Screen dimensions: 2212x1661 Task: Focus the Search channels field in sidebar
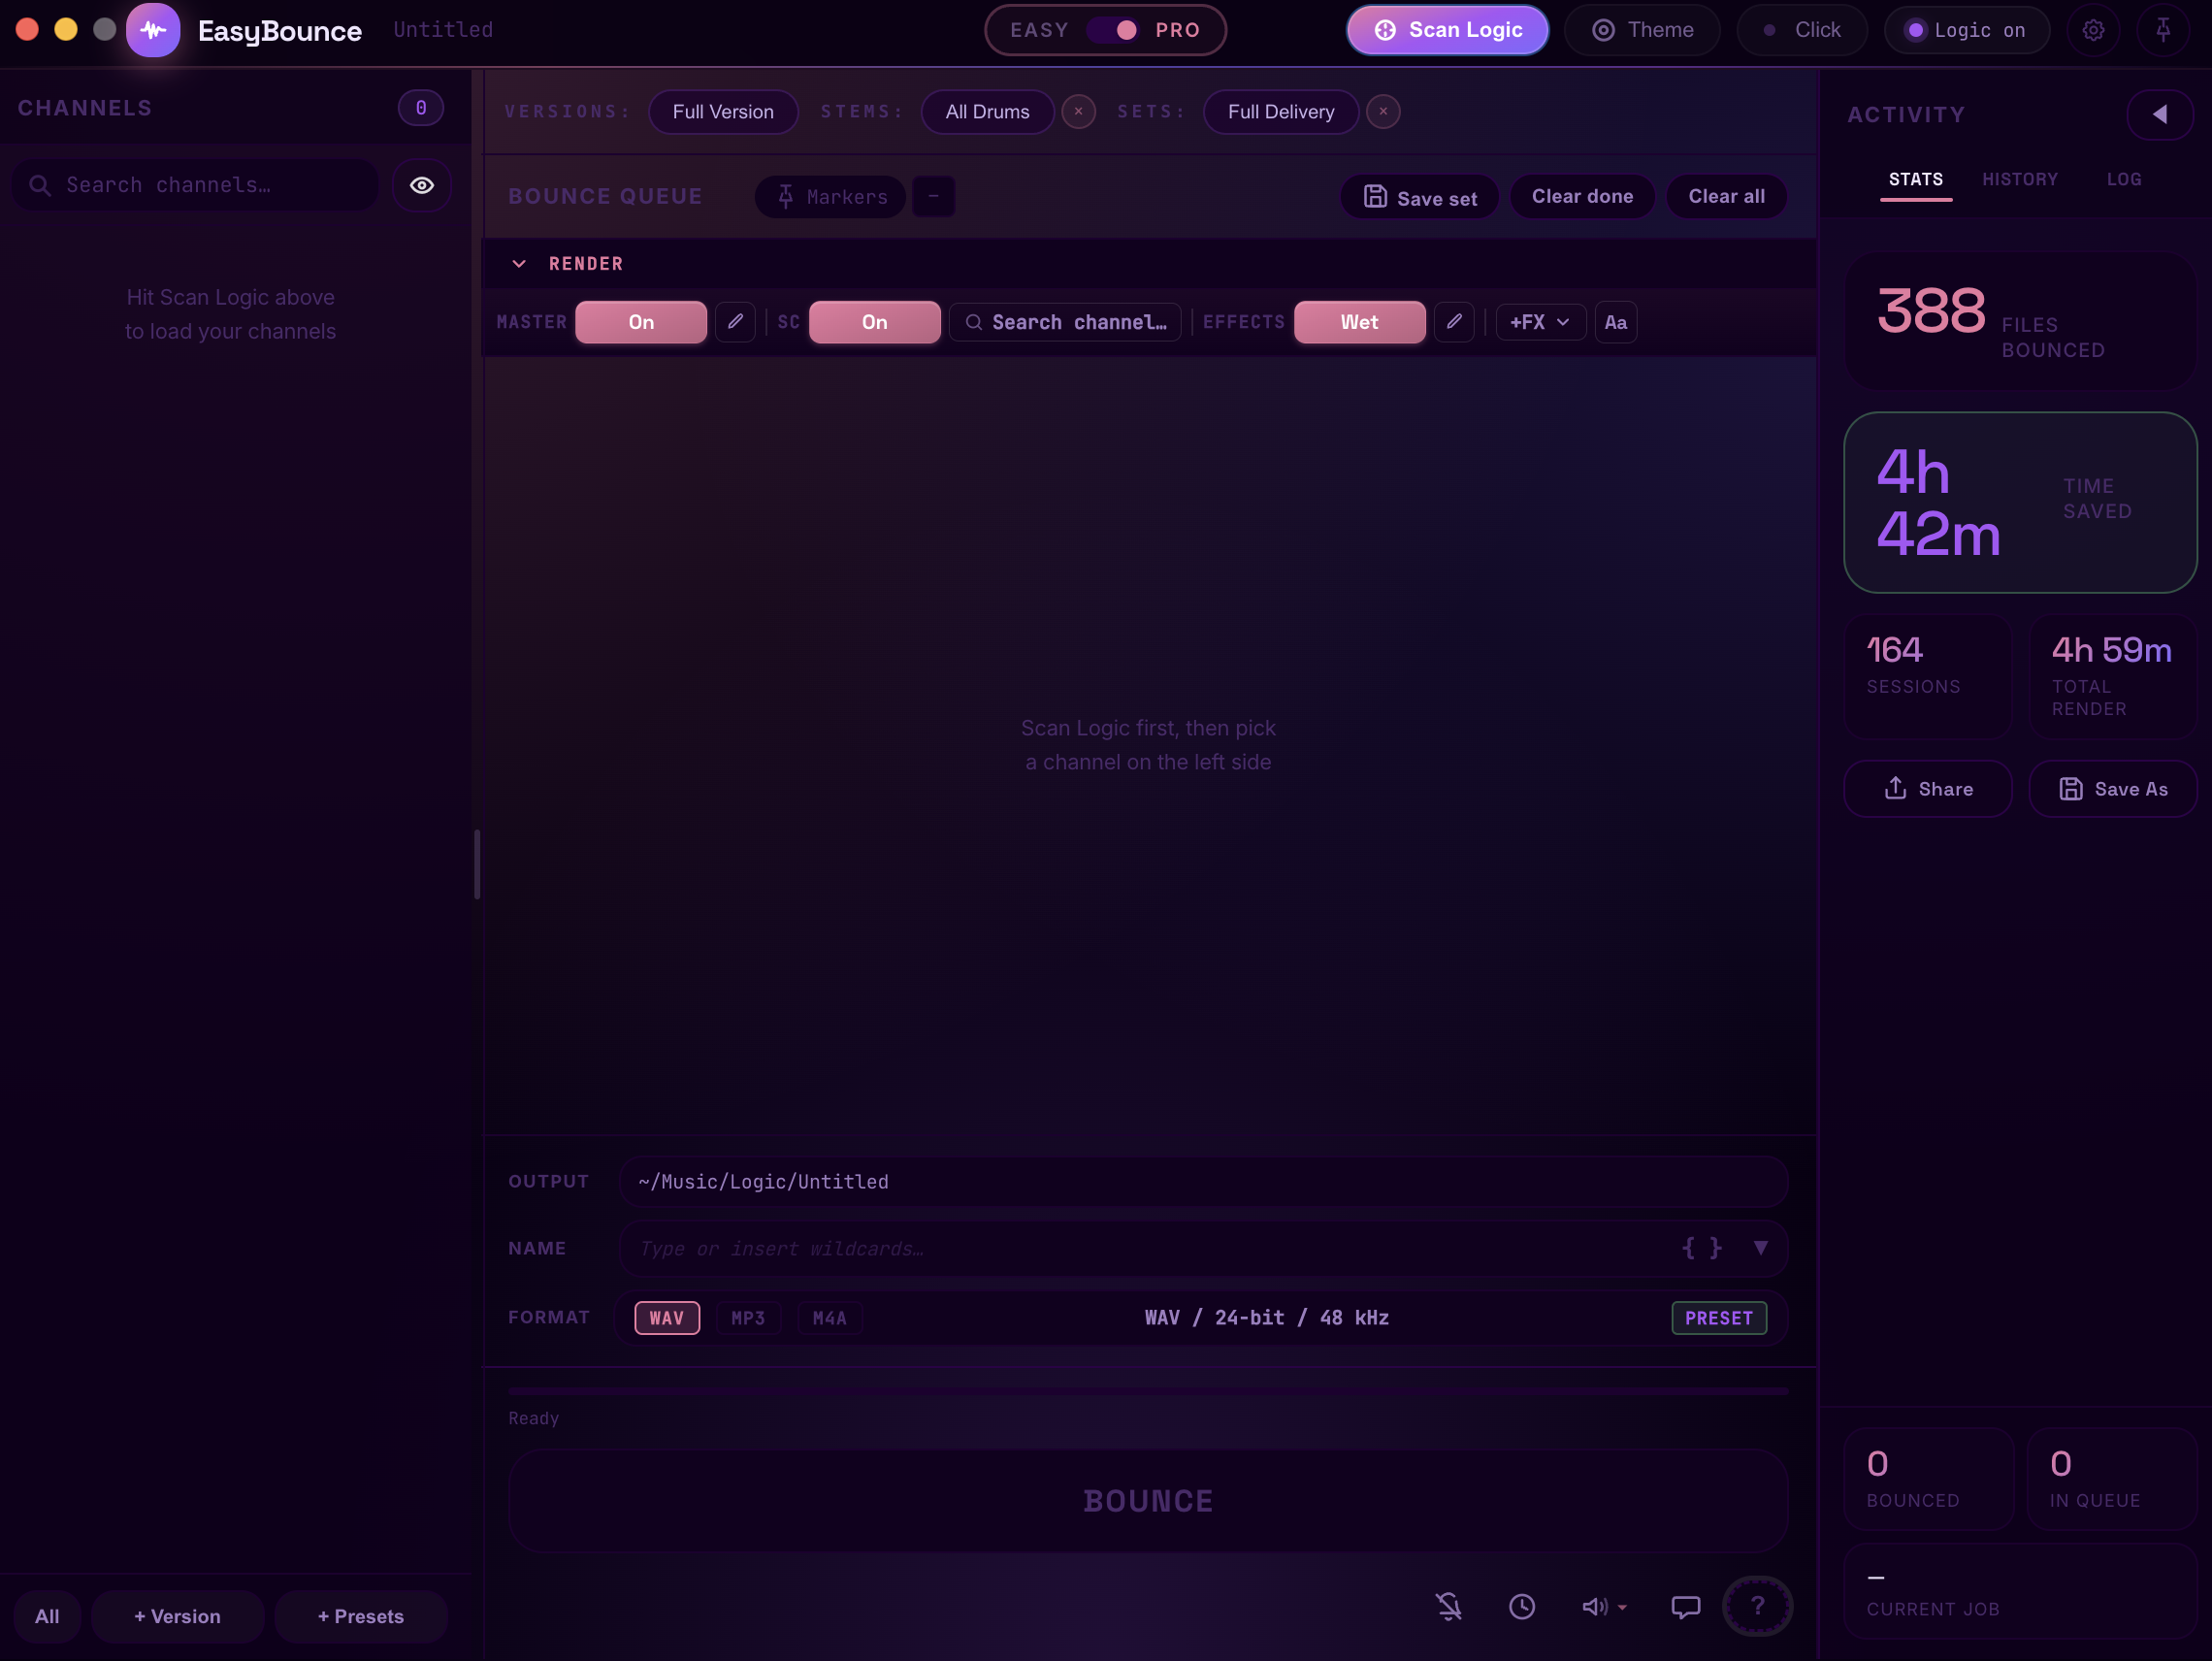(x=196, y=185)
